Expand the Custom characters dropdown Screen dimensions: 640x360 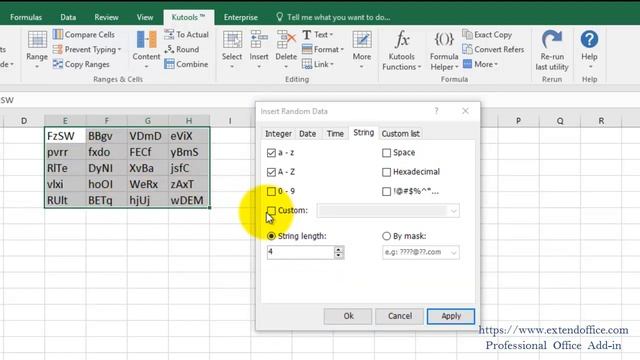tap(453, 211)
